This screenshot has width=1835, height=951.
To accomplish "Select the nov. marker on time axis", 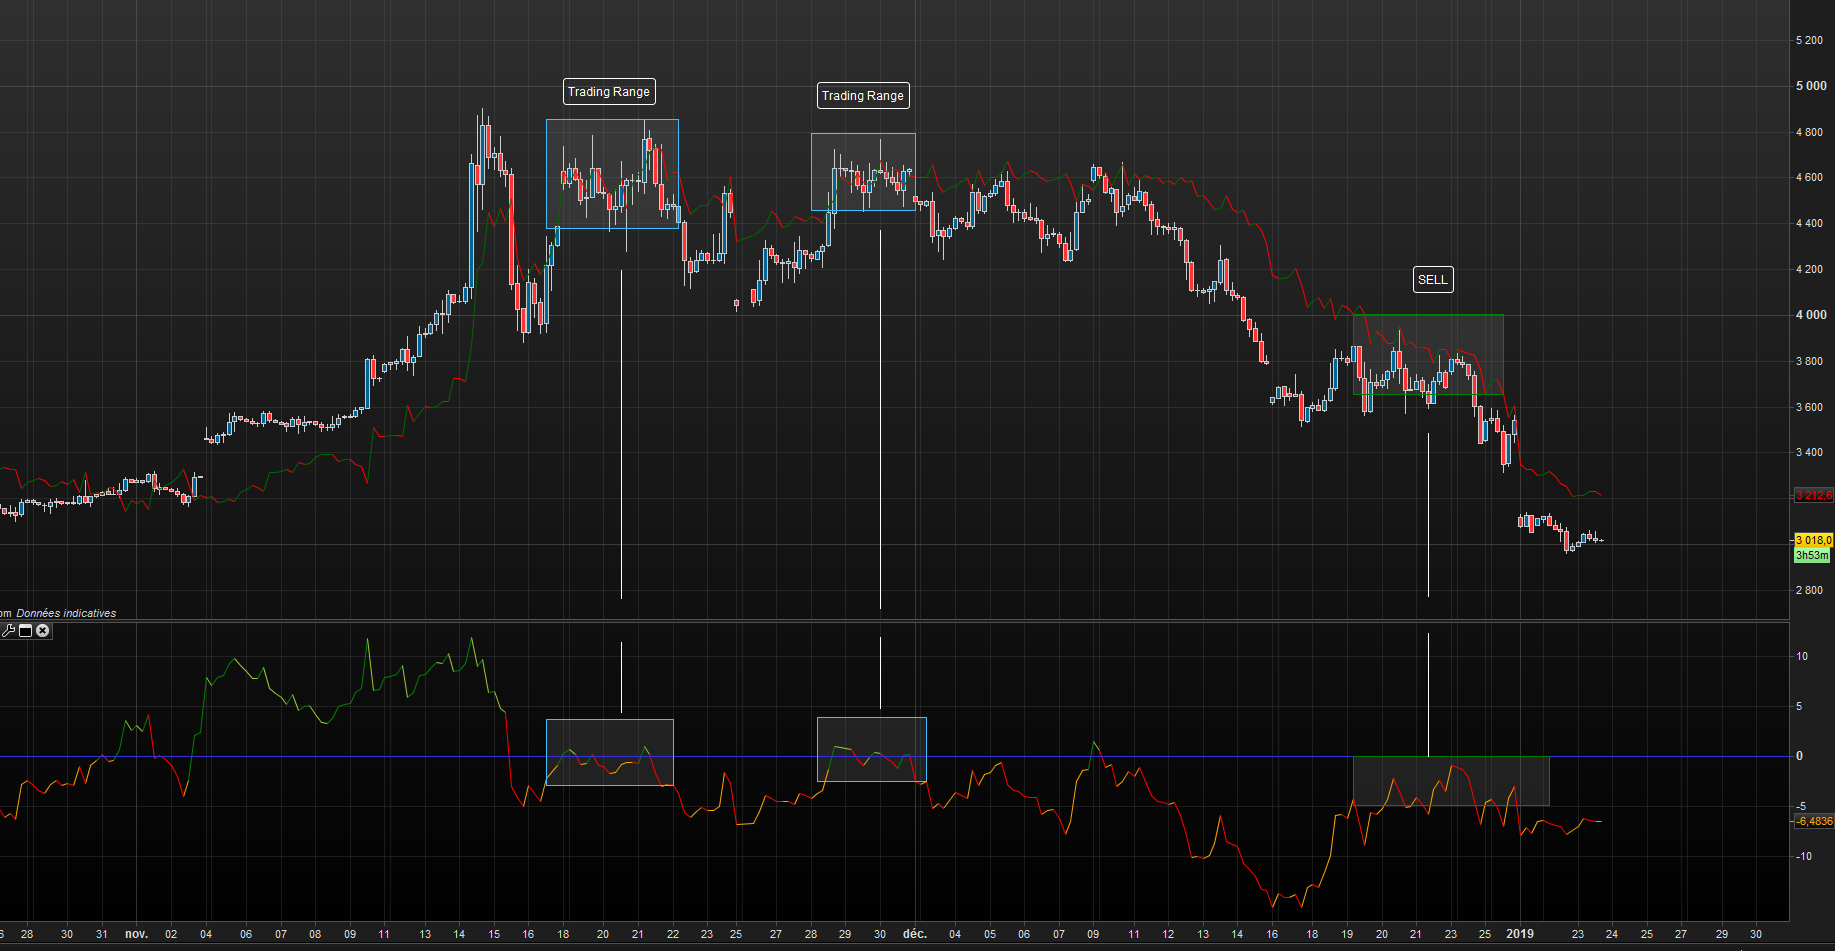I will point(136,934).
